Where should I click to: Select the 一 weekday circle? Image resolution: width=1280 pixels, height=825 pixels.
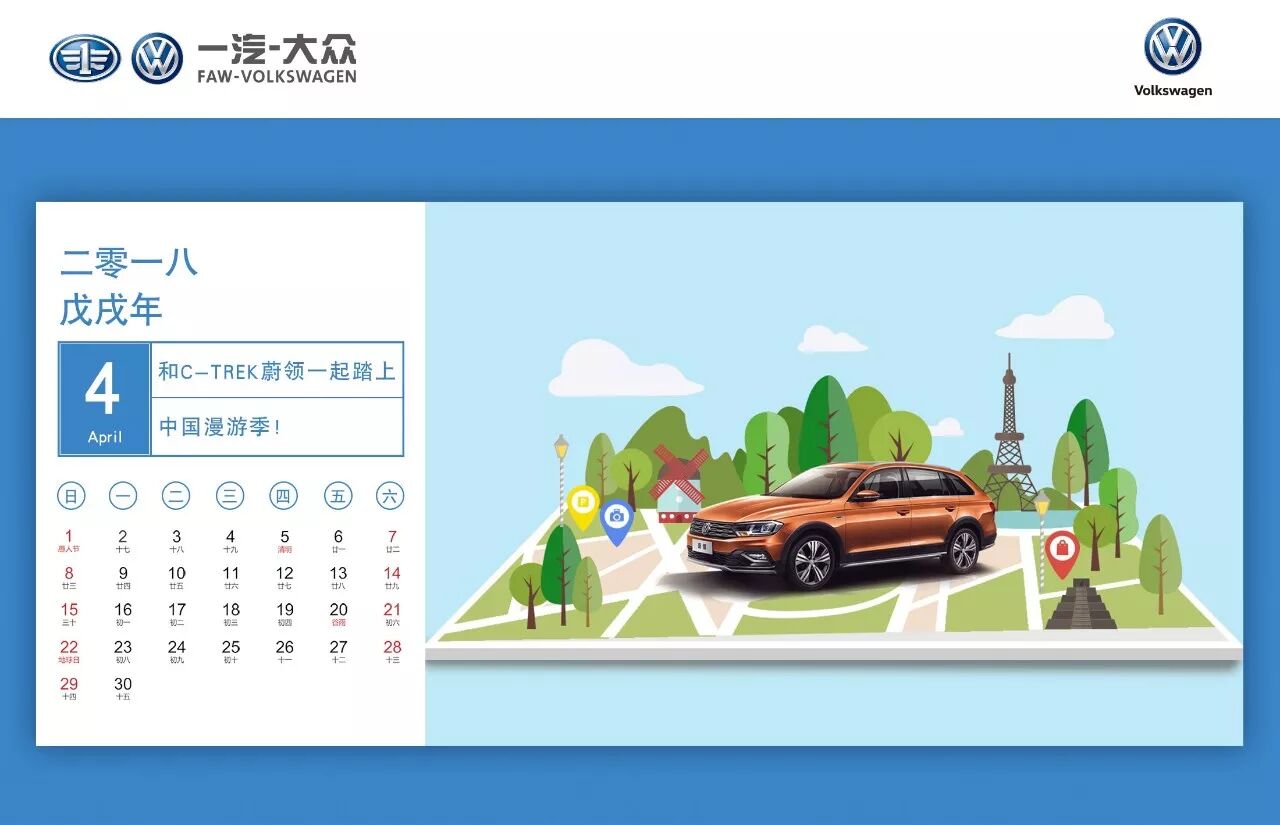[123, 495]
